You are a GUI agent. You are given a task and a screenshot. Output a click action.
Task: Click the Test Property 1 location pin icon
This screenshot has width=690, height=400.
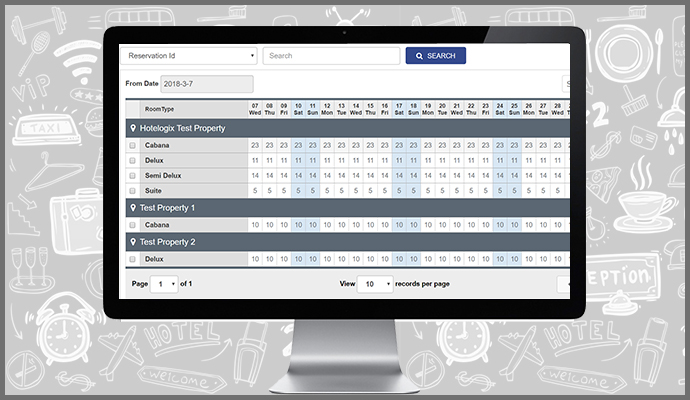coord(133,207)
